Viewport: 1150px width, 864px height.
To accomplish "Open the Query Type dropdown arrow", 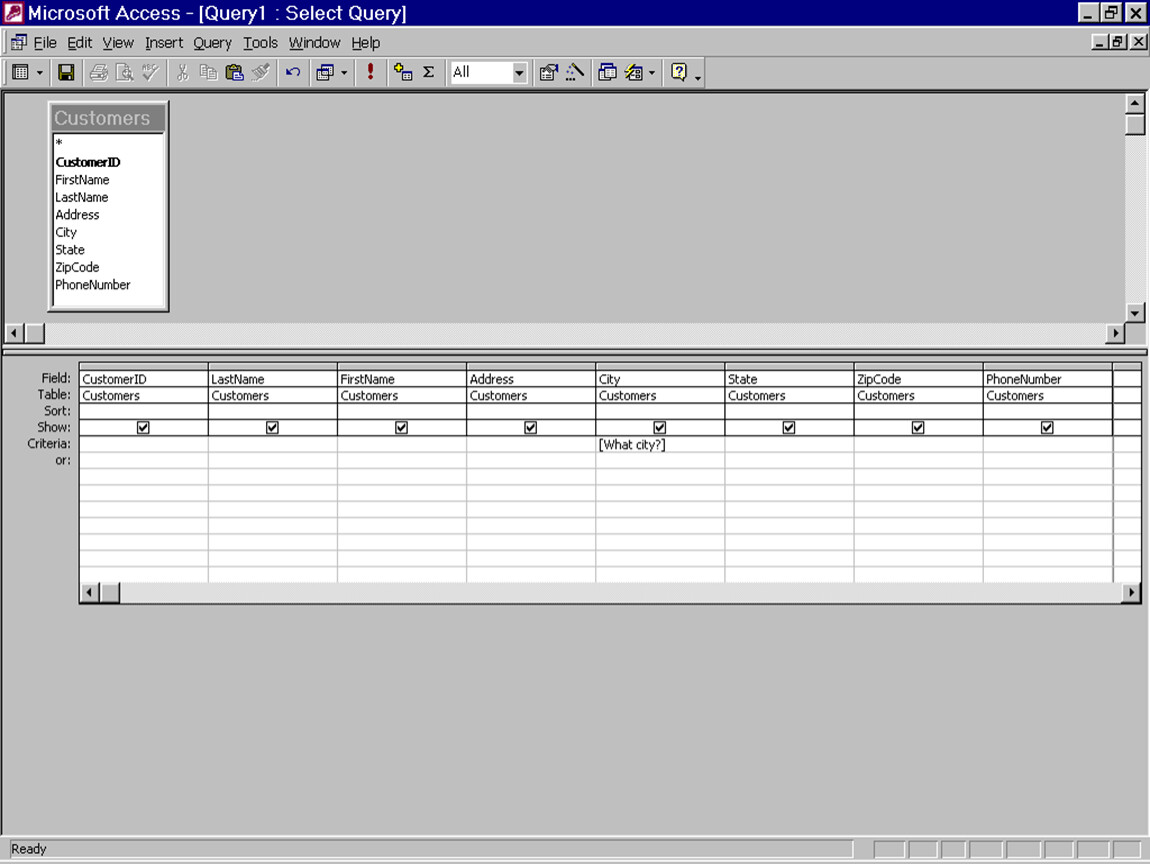I will (x=344, y=73).
